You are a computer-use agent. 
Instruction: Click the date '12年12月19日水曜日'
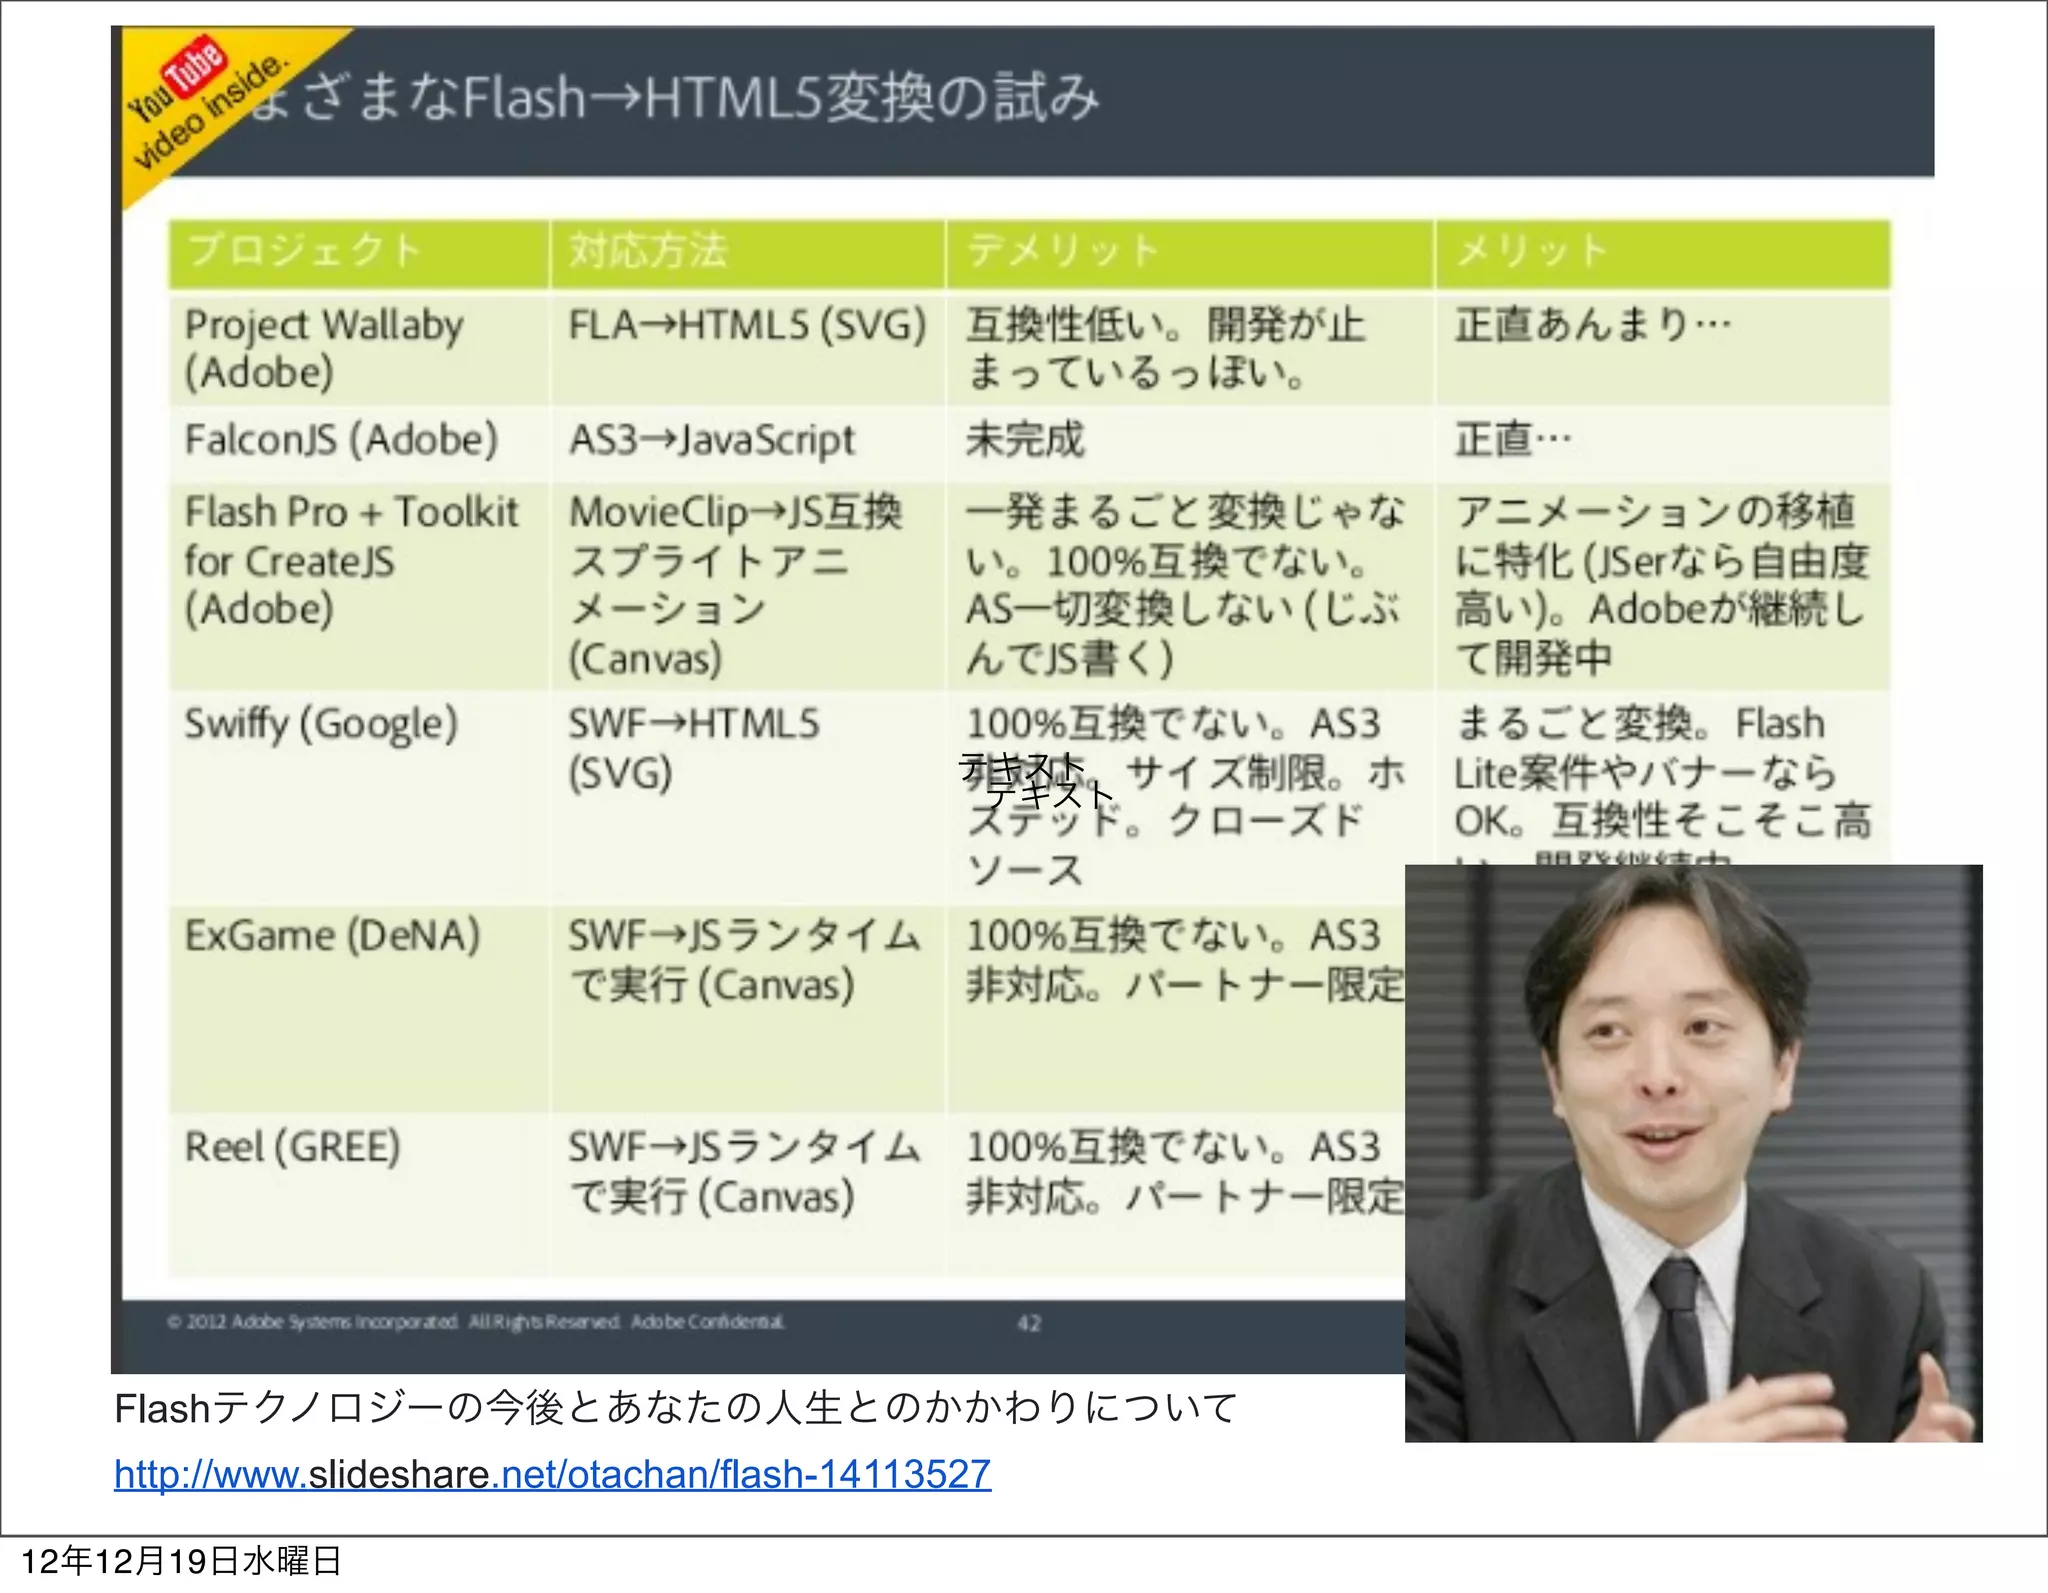[x=182, y=1561]
